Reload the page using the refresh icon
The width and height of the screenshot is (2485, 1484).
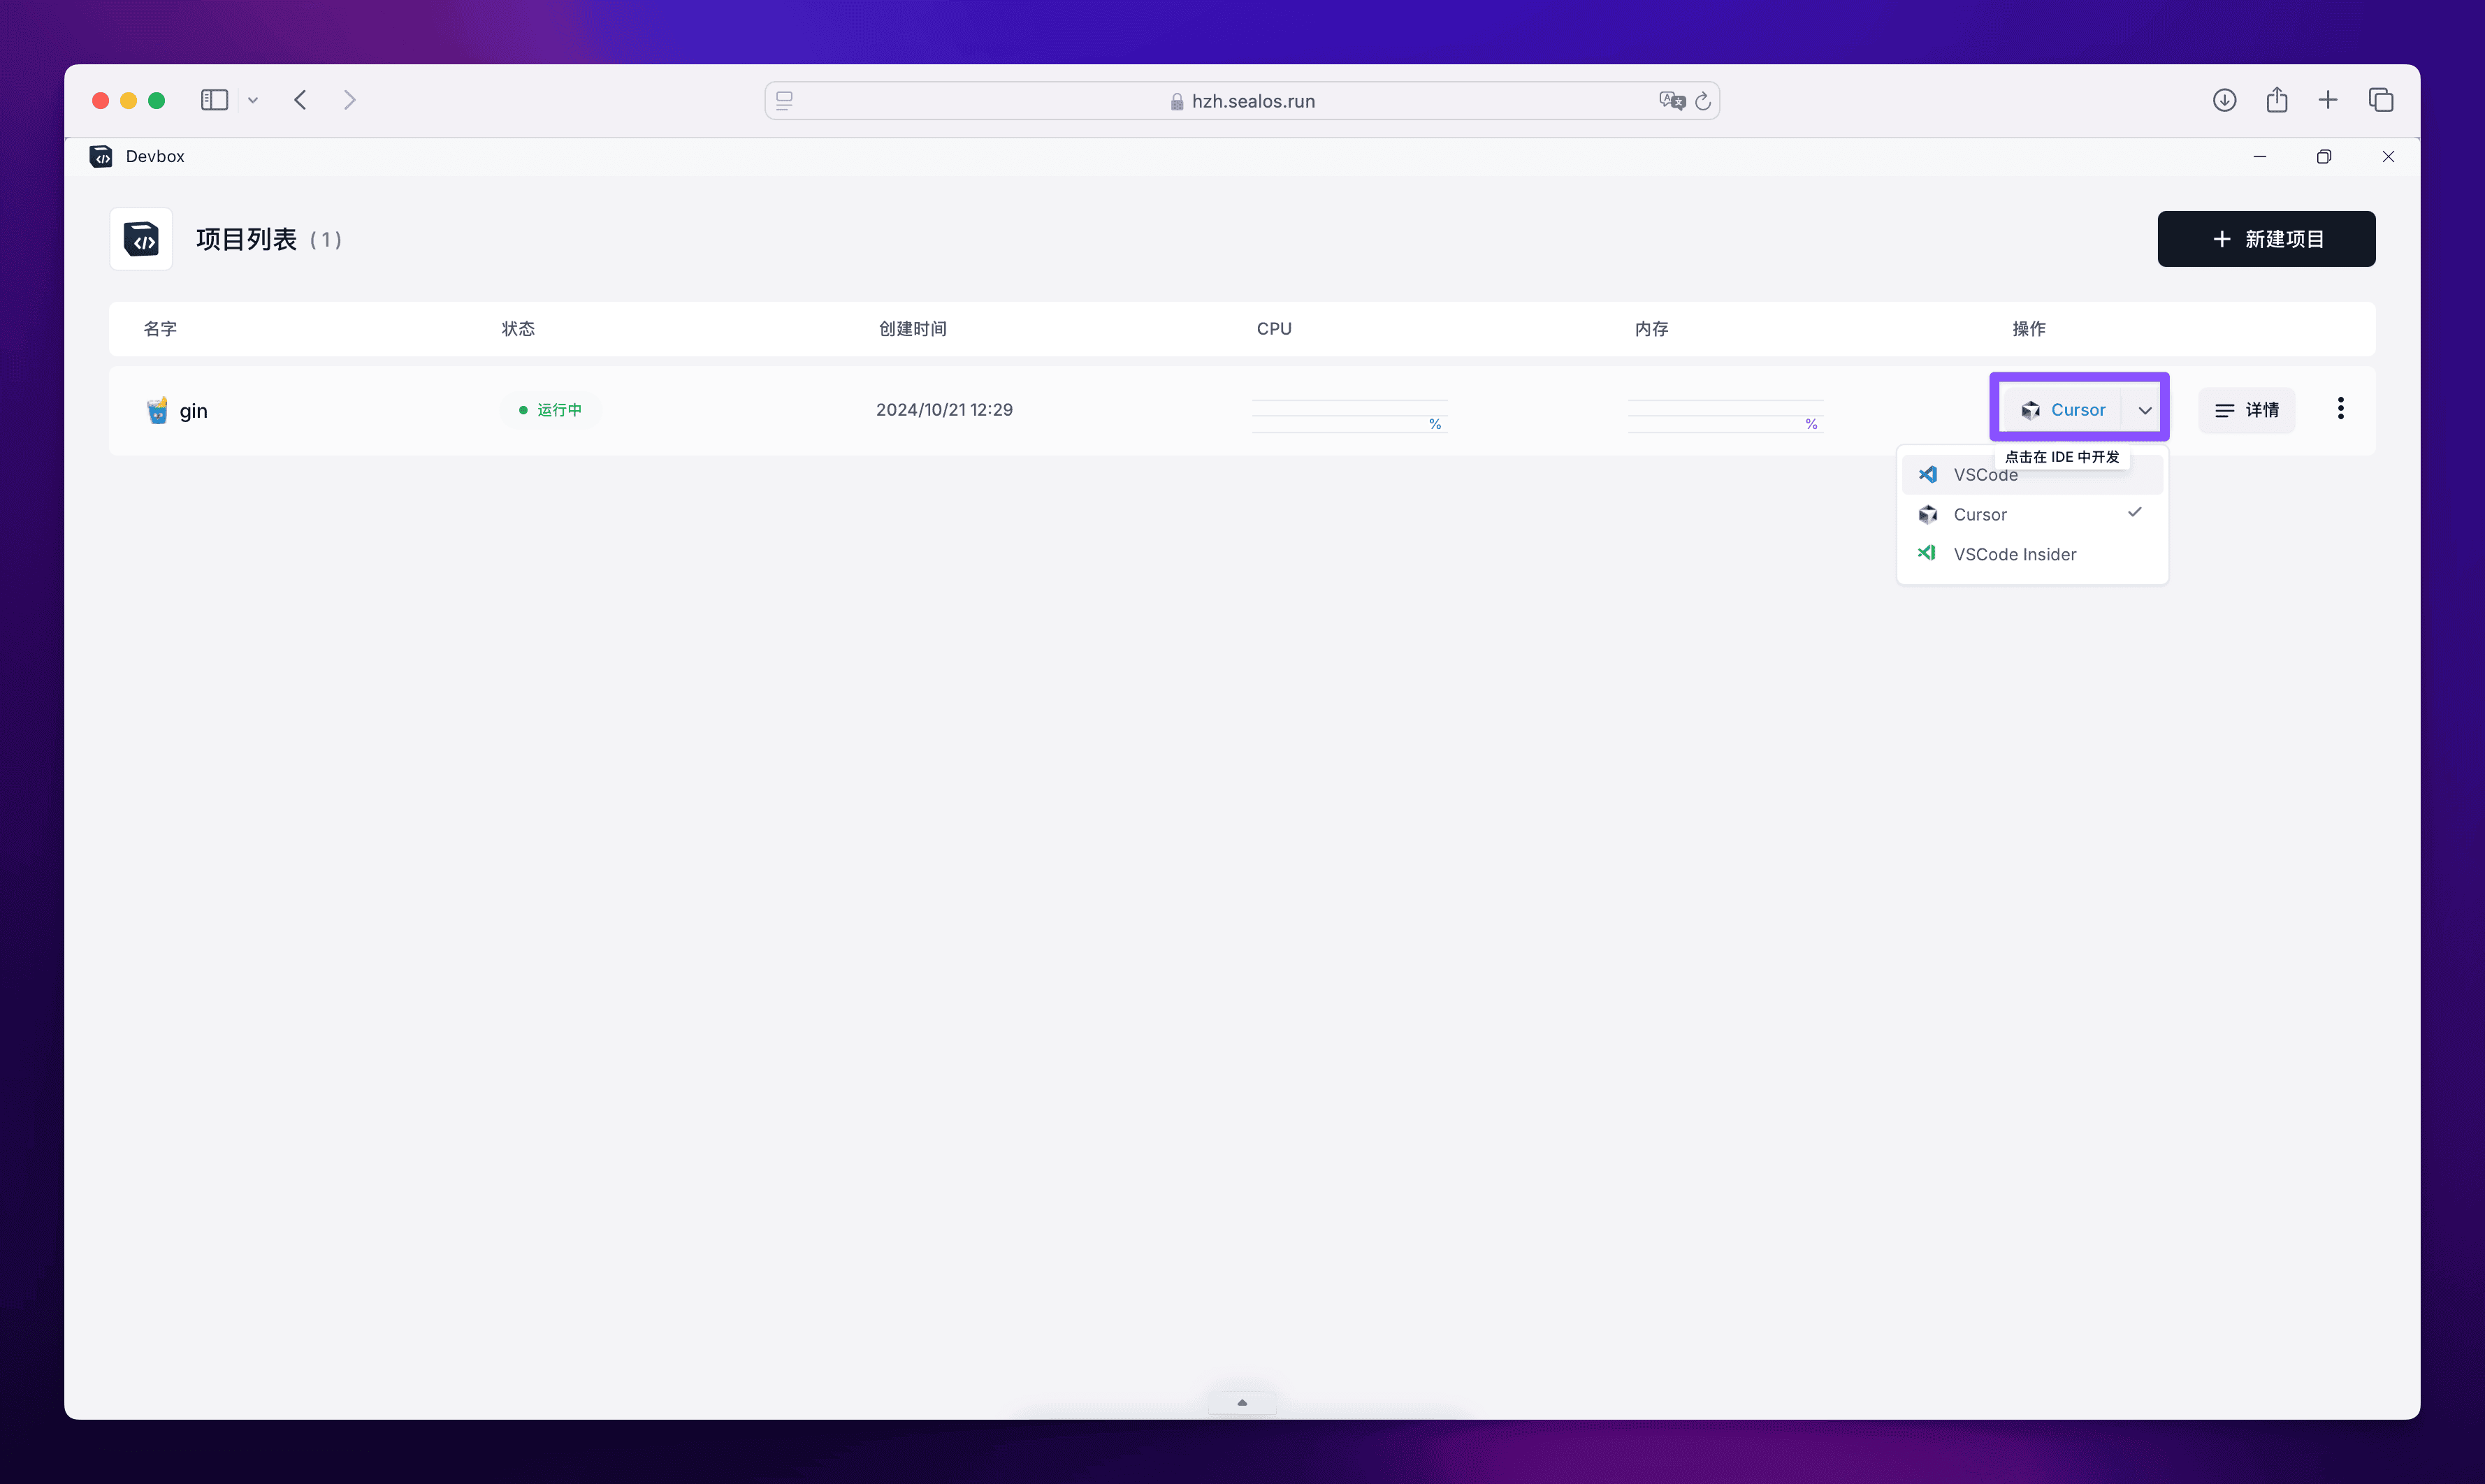(1703, 101)
